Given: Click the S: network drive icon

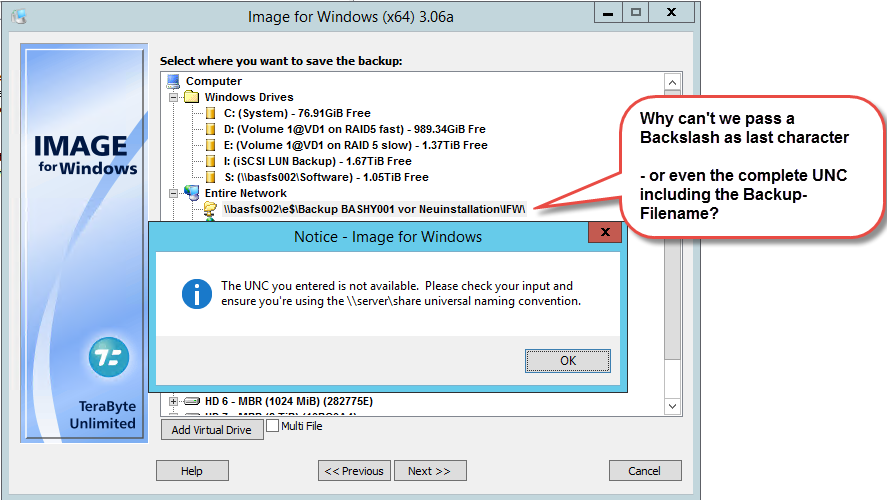Looking at the screenshot, I should coord(210,177).
